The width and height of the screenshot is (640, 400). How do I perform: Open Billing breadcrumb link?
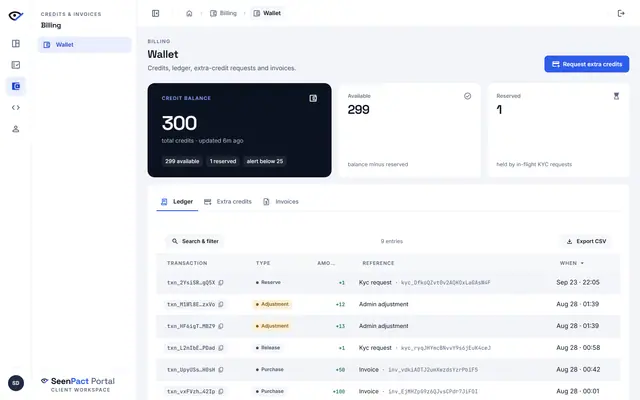click(223, 13)
